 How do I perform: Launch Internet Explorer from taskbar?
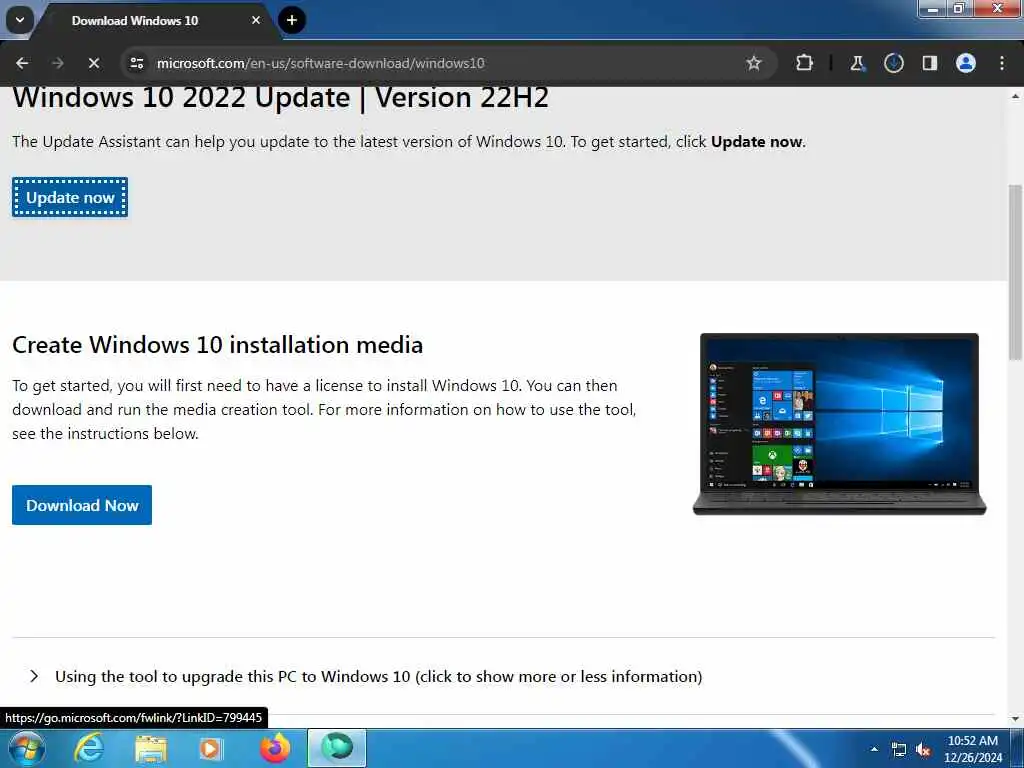tap(88, 748)
